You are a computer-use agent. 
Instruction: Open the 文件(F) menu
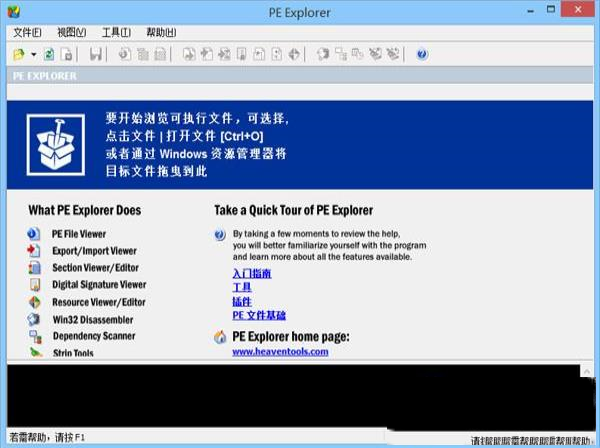[x=28, y=33]
